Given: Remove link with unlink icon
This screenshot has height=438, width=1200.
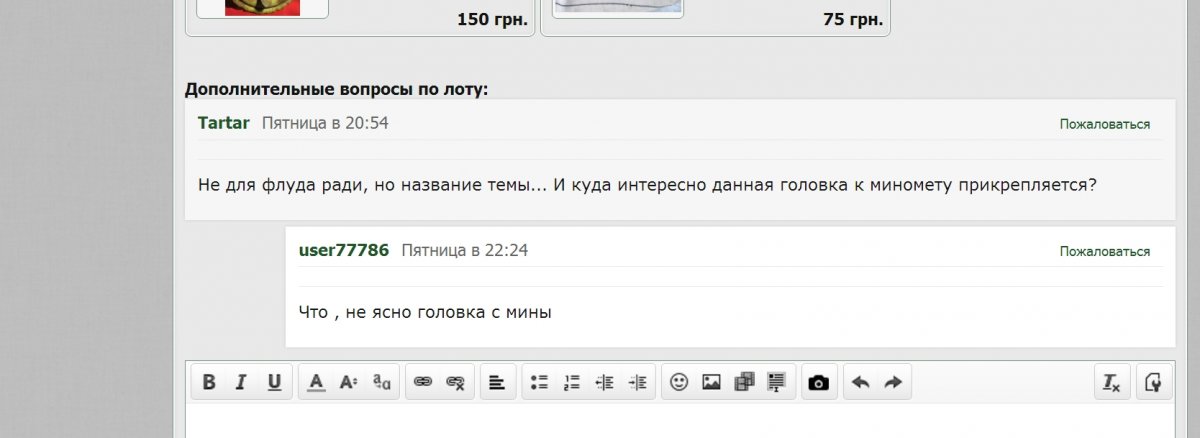Looking at the screenshot, I should pyautogui.click(x=456, y=382).
